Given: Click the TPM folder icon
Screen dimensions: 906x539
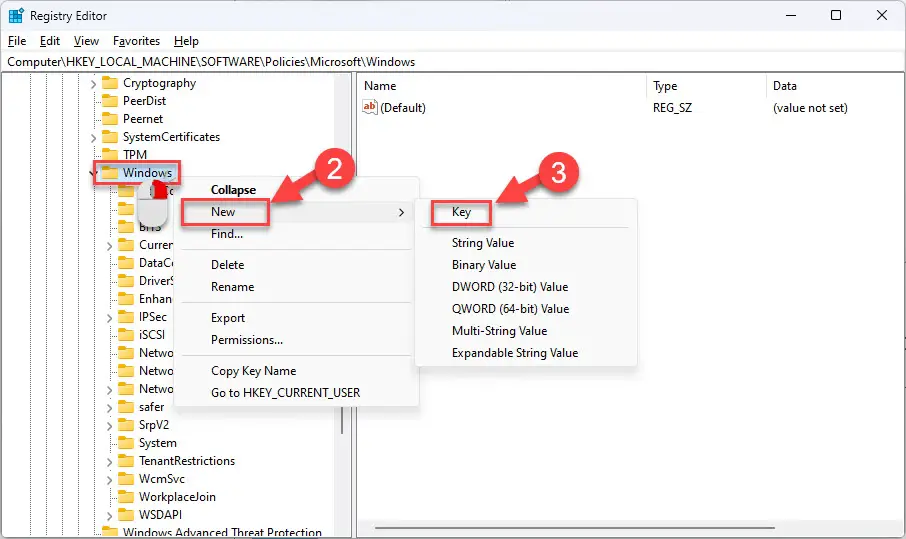Looking at the screenshot, I should 110,155.
